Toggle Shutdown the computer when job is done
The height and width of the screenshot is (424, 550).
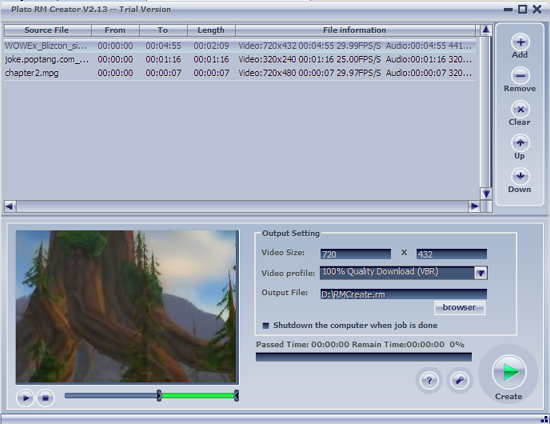266,325
